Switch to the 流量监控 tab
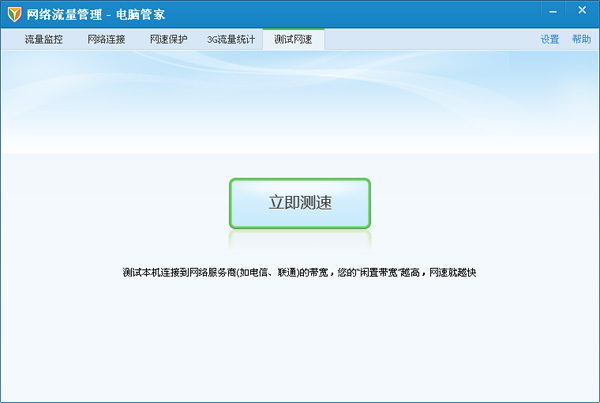 [44, 39]
